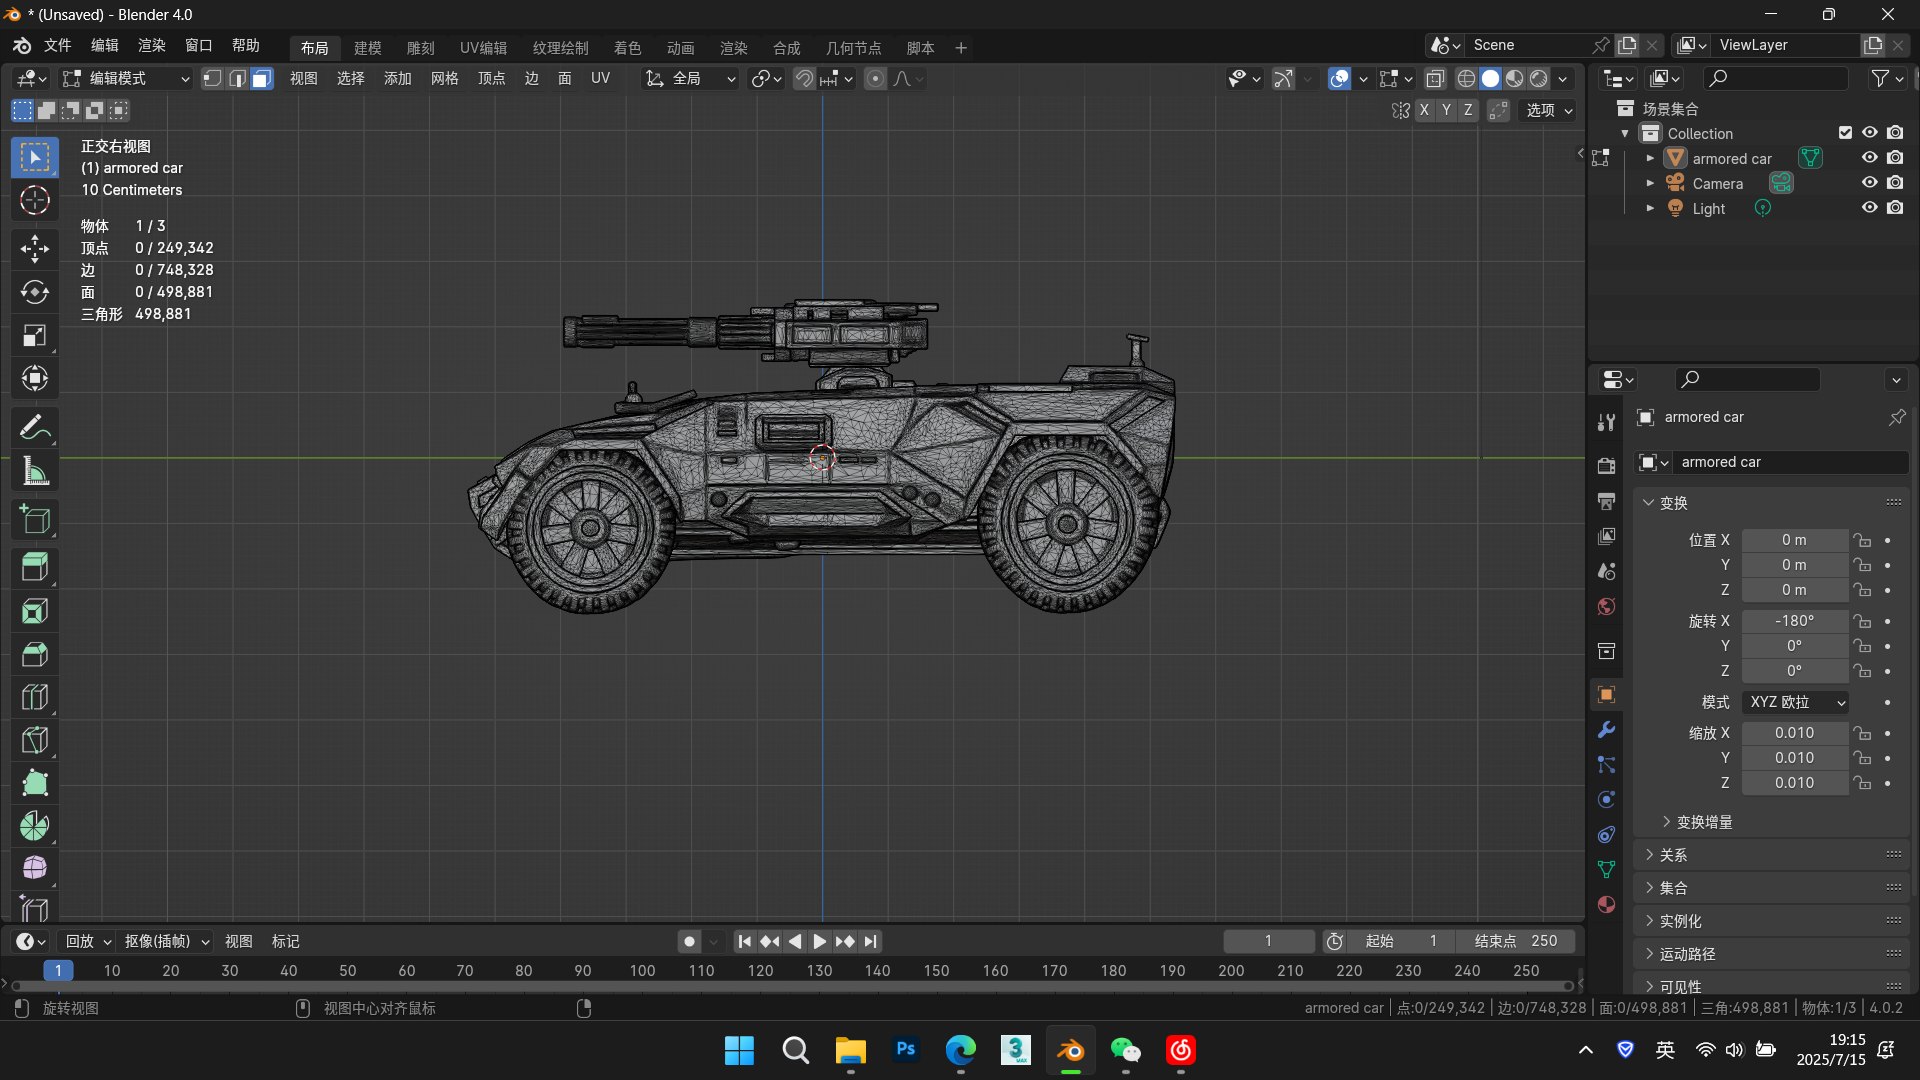Activate the Bevel tool
The height and width of the screenshot is (1080, 1920).
point(35,653)
